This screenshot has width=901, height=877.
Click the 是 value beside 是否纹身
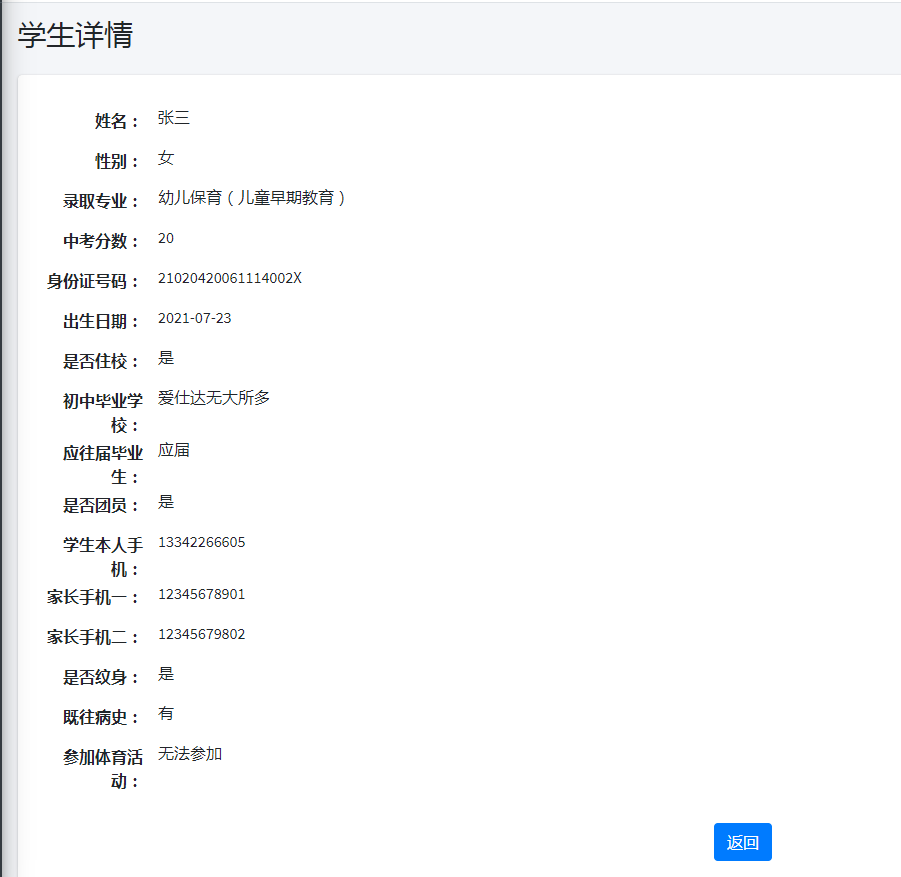(x=165, y=674)
